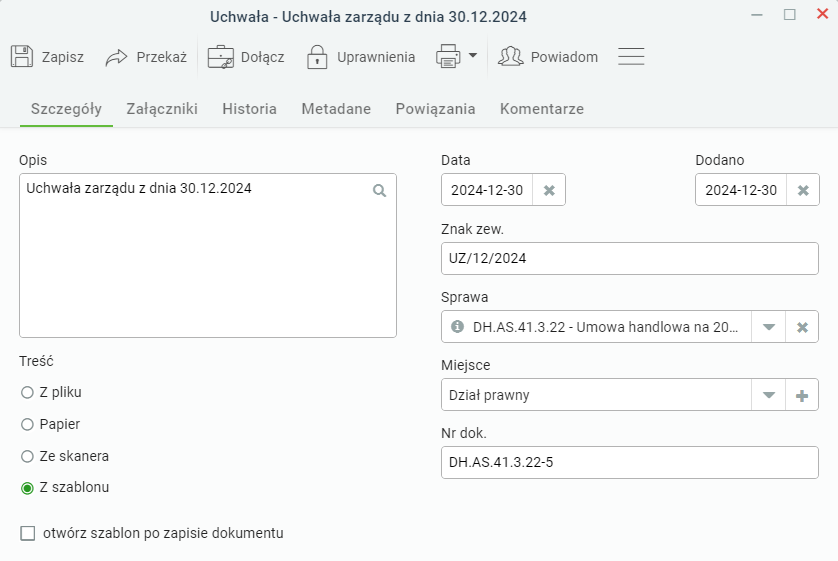838x561 pixels.
Task: Clear the Data date field
Action: coord(549,190)
